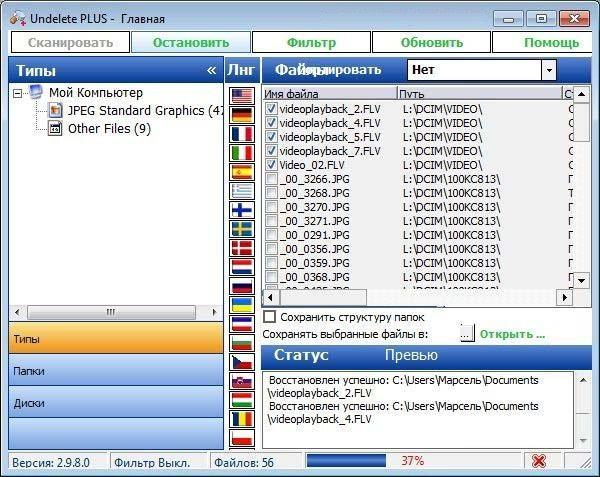Click the JPEG Standard Graphics file type icon

(55, 111)
